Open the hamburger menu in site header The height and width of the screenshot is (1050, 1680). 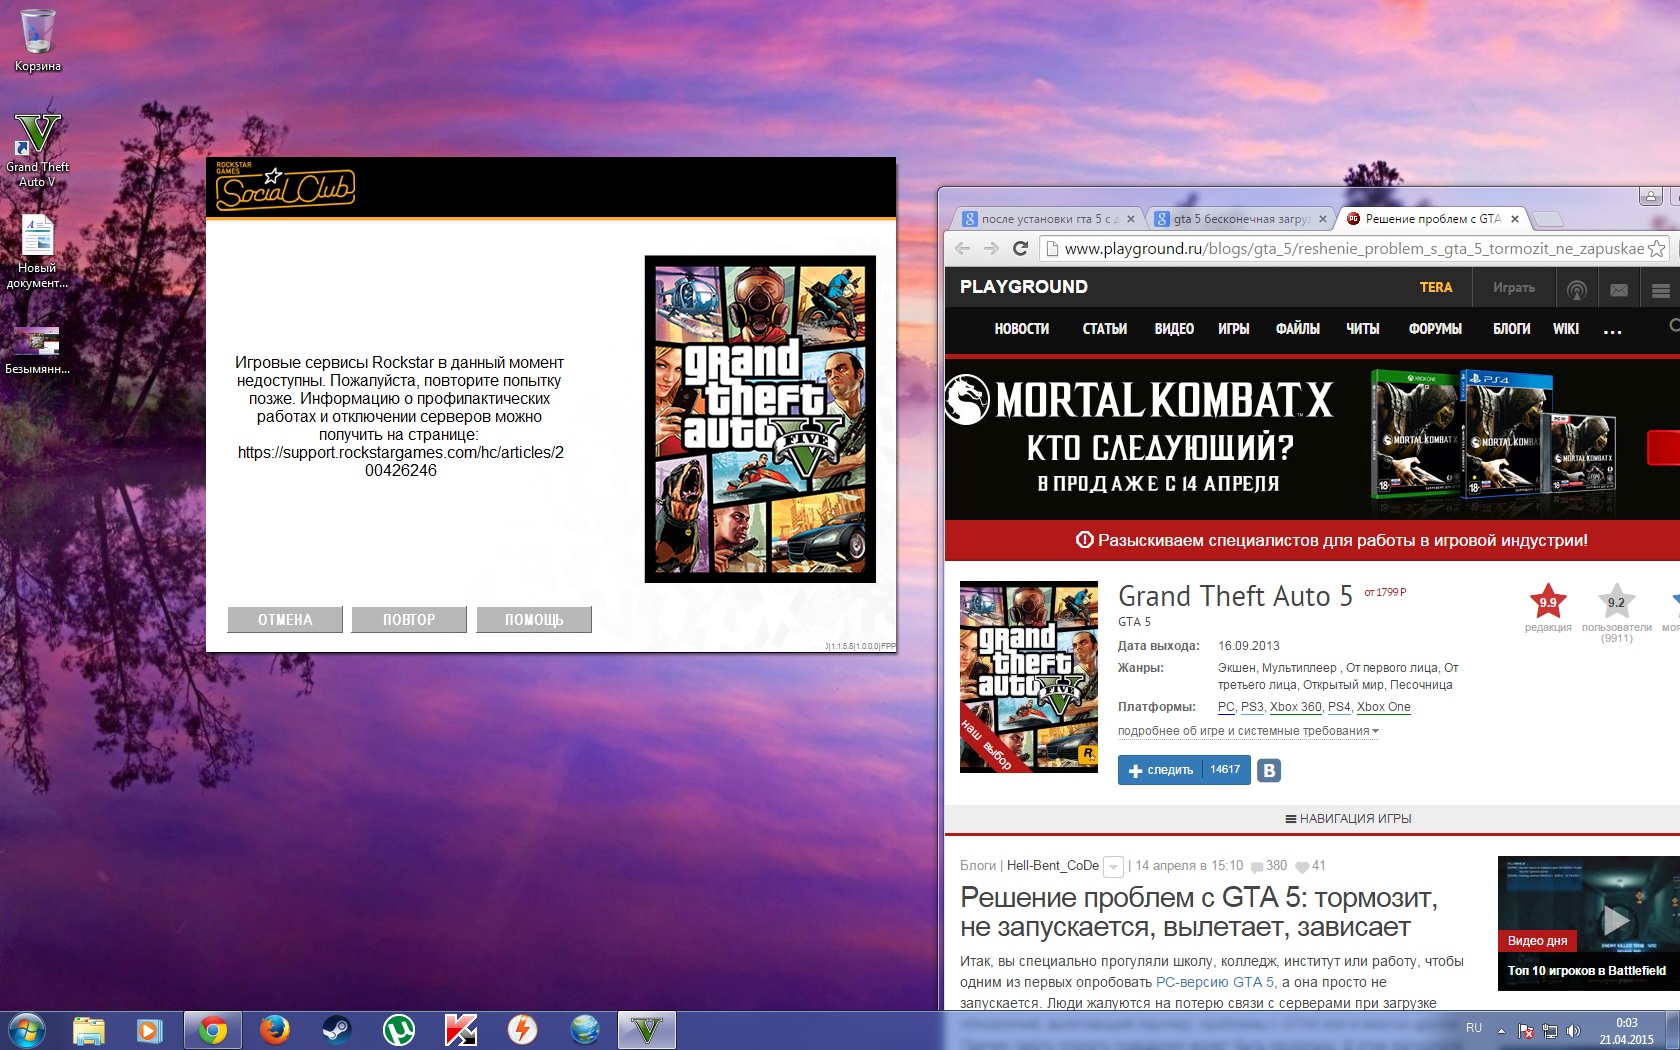tap(1661, 290)
